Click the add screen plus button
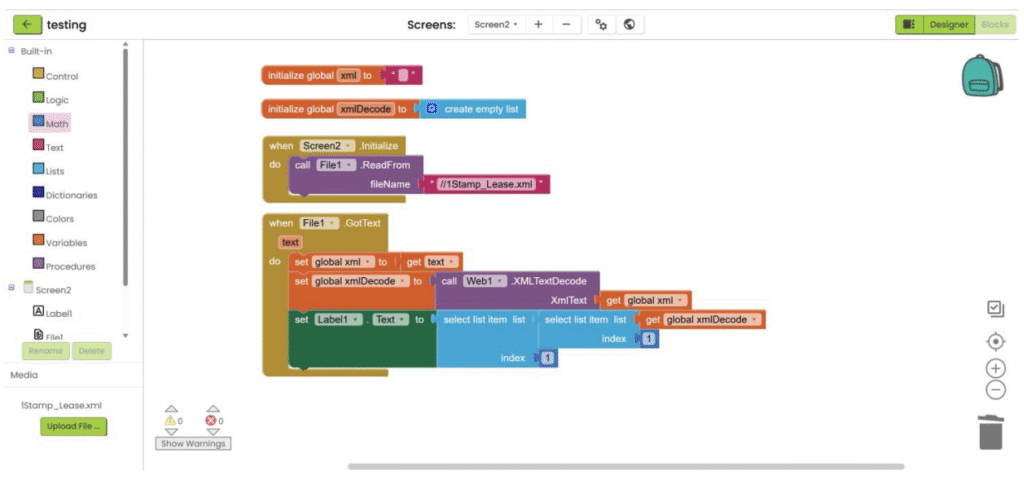1024x478 pixels. click(x=538, y=24)
